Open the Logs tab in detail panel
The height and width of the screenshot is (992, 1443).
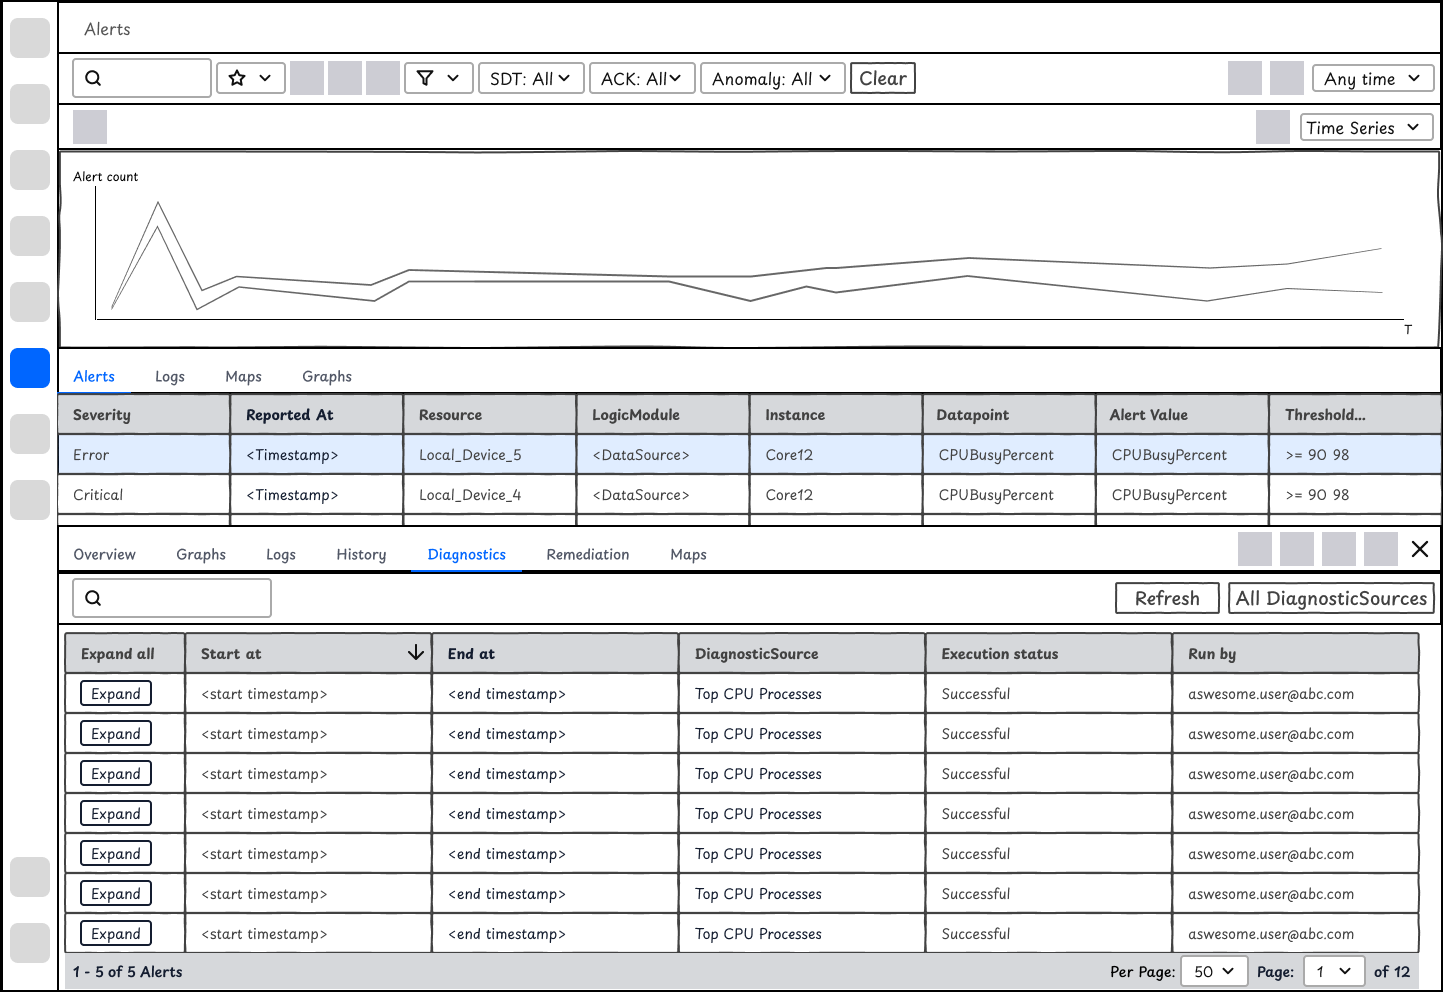281,554
